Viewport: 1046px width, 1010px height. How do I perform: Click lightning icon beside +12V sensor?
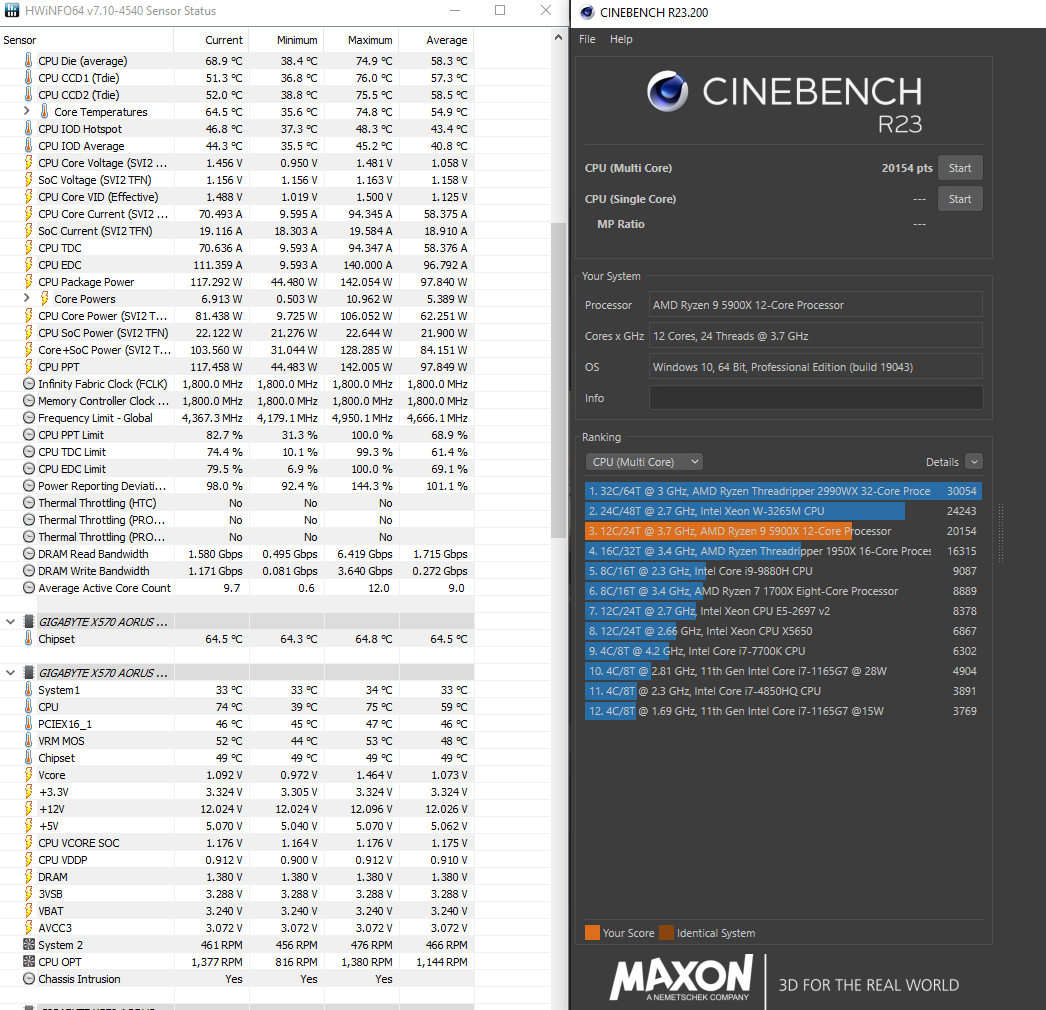(x=29, y=809)
